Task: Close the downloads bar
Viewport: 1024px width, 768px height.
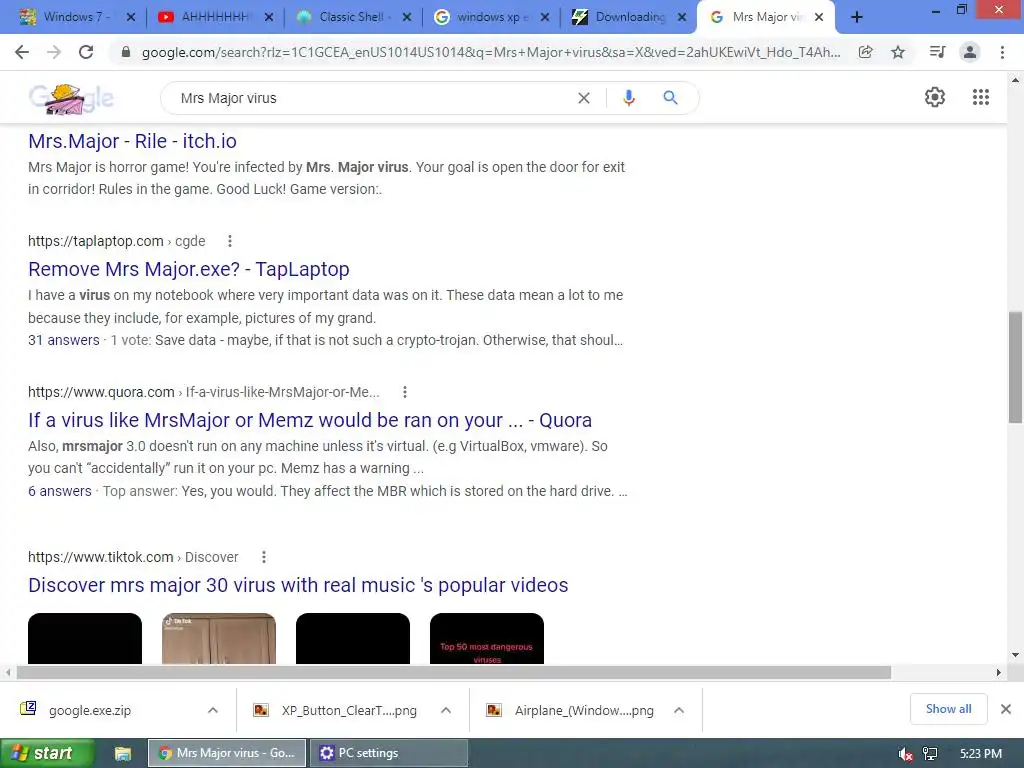Action: [1006, 709]
